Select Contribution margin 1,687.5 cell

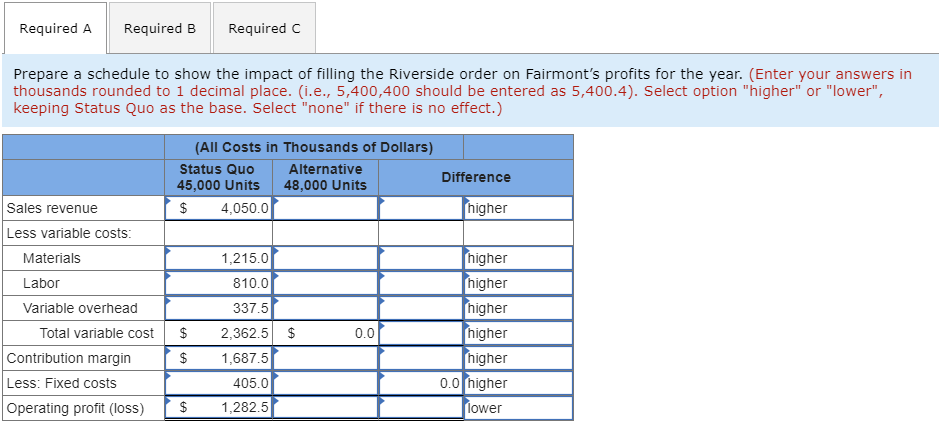click(218, 358)
